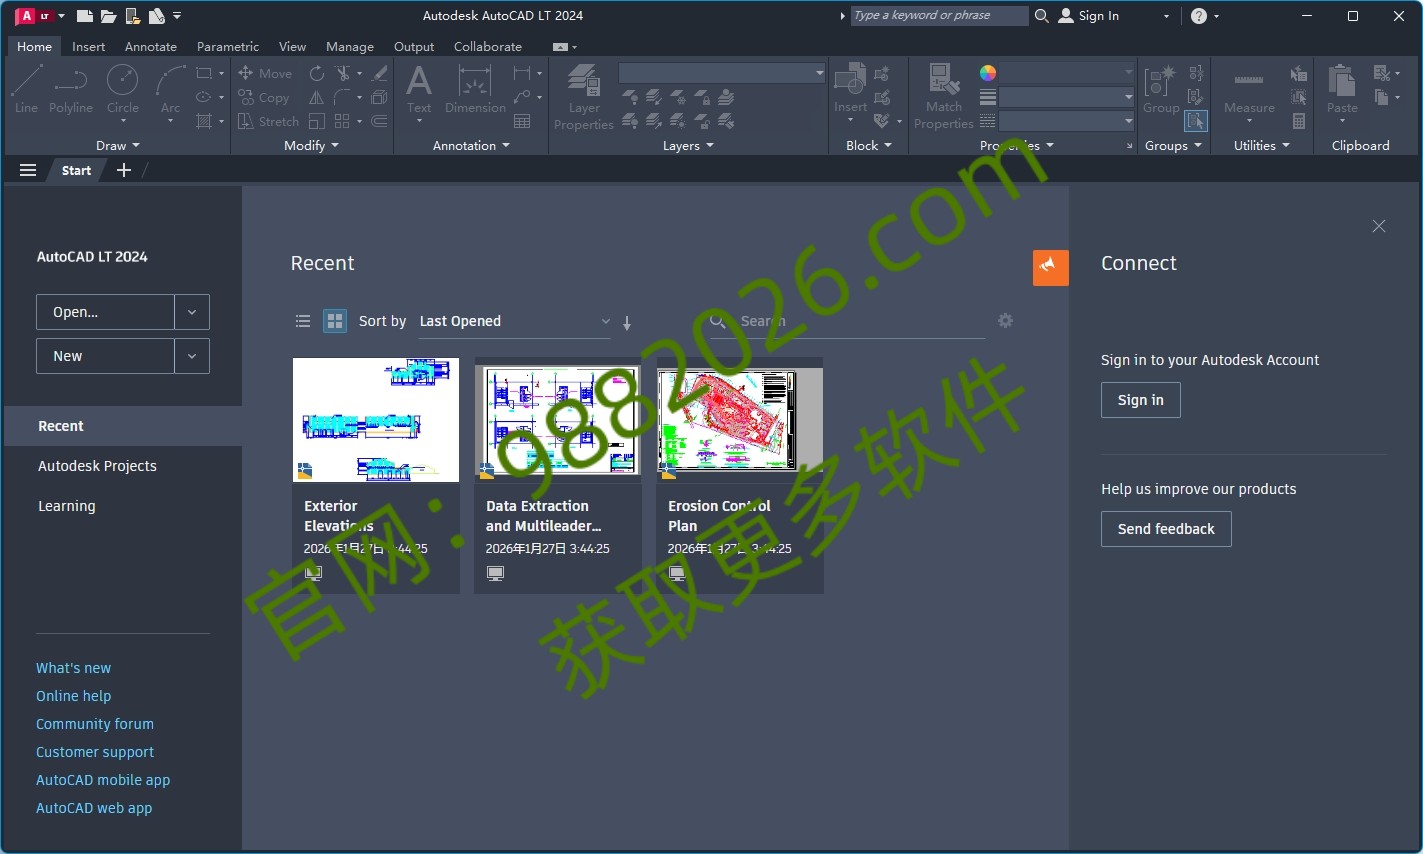Click the orange announcements megaphone icon
Viewport: 1423px width, 854px height.
coord(1050,267)
